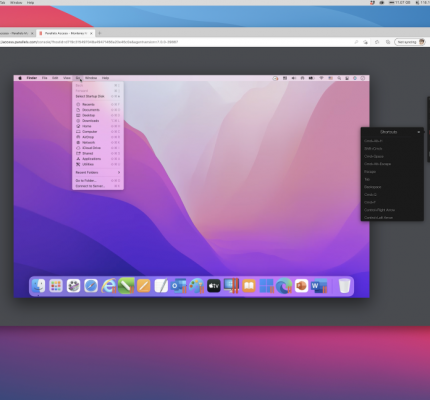Open Spotlight search in remote menu bar
The width and height of the screenshot is (430, 400).
339,78
